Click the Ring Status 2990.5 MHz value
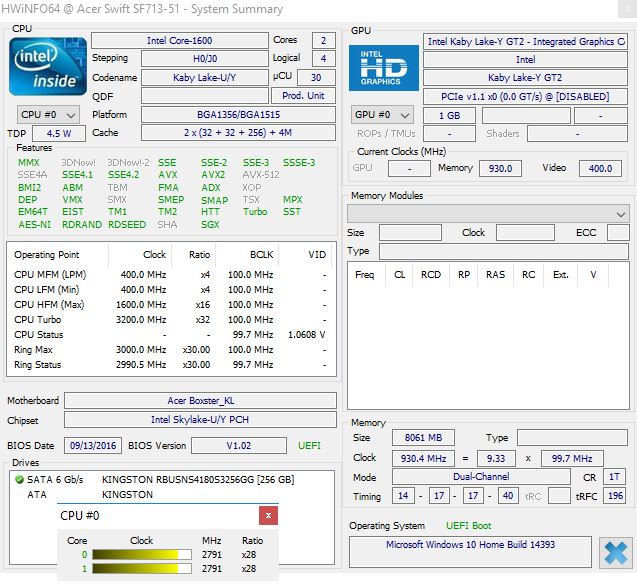The image size is (637, 588). point(141,365)
